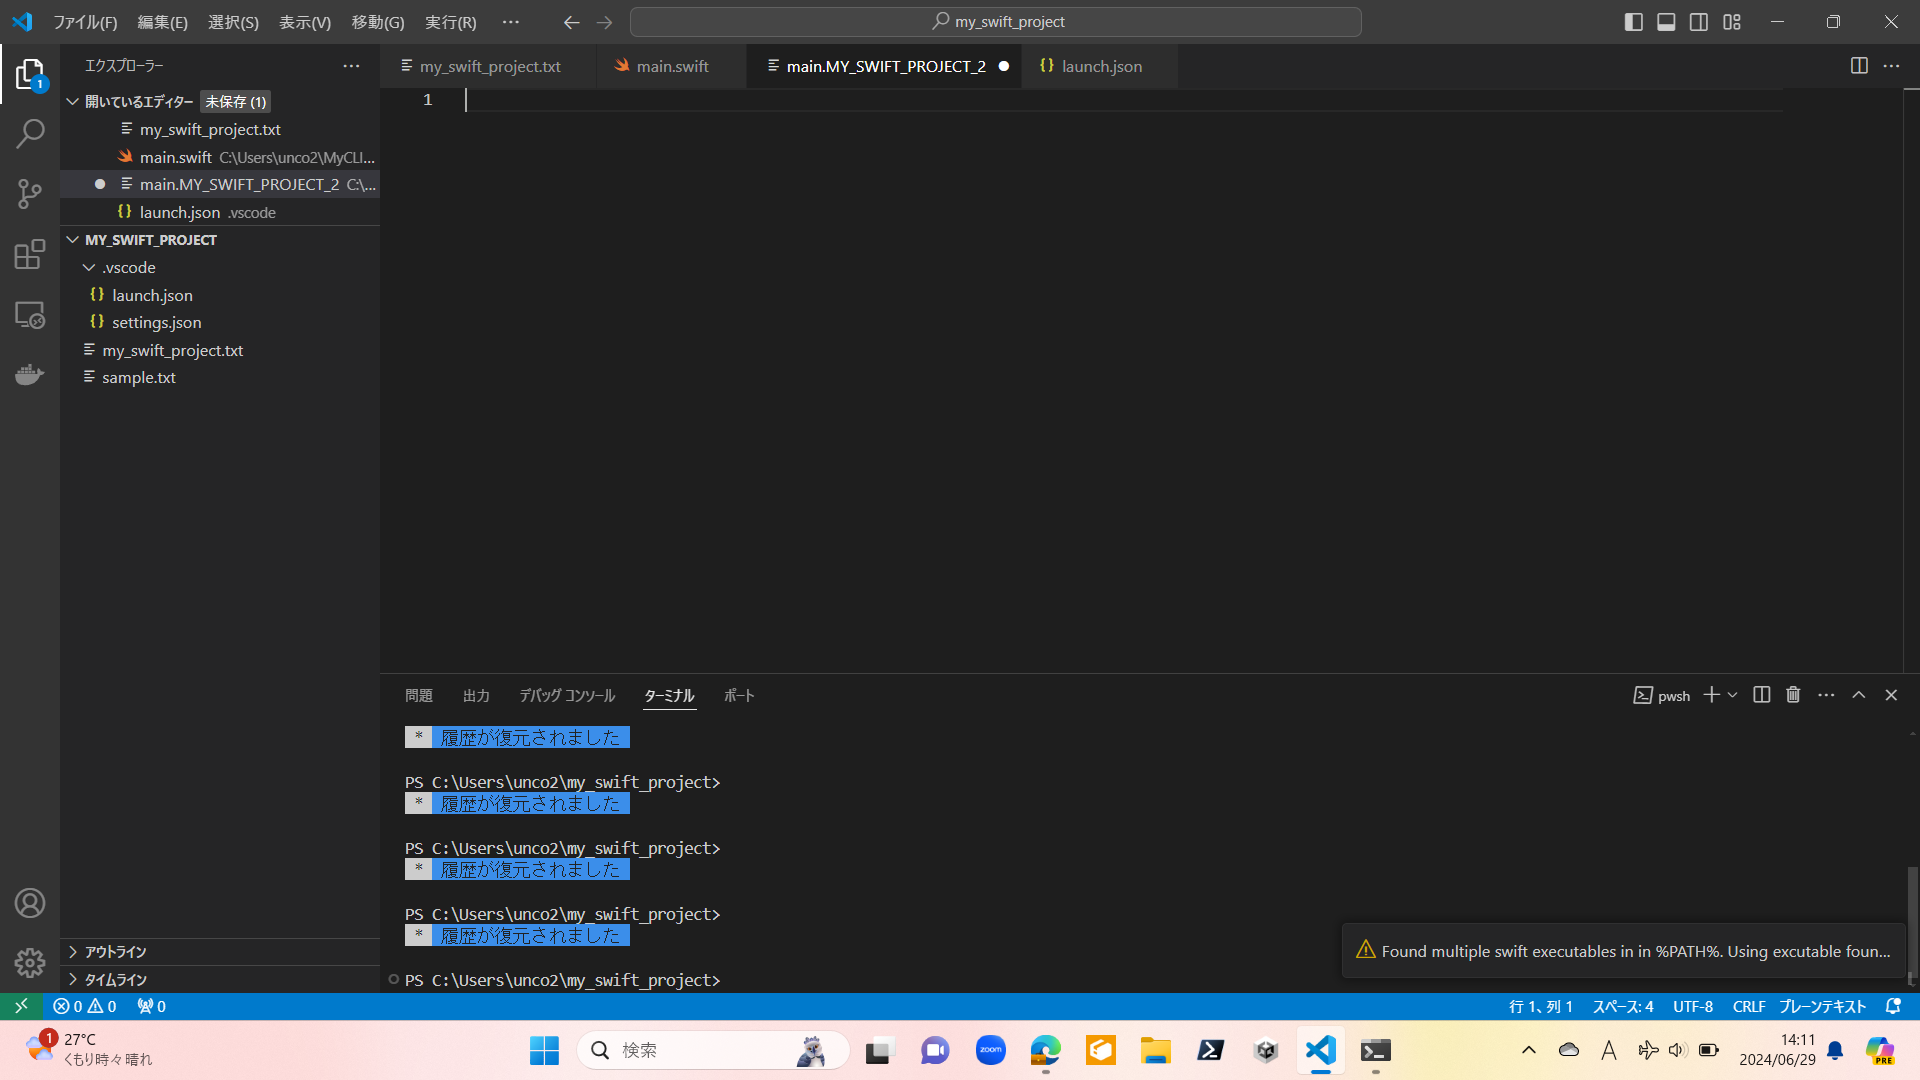Viewport: 1920px width, 1080px height.
Task: Open the Accounts menu icon
Action: [30, 903]
